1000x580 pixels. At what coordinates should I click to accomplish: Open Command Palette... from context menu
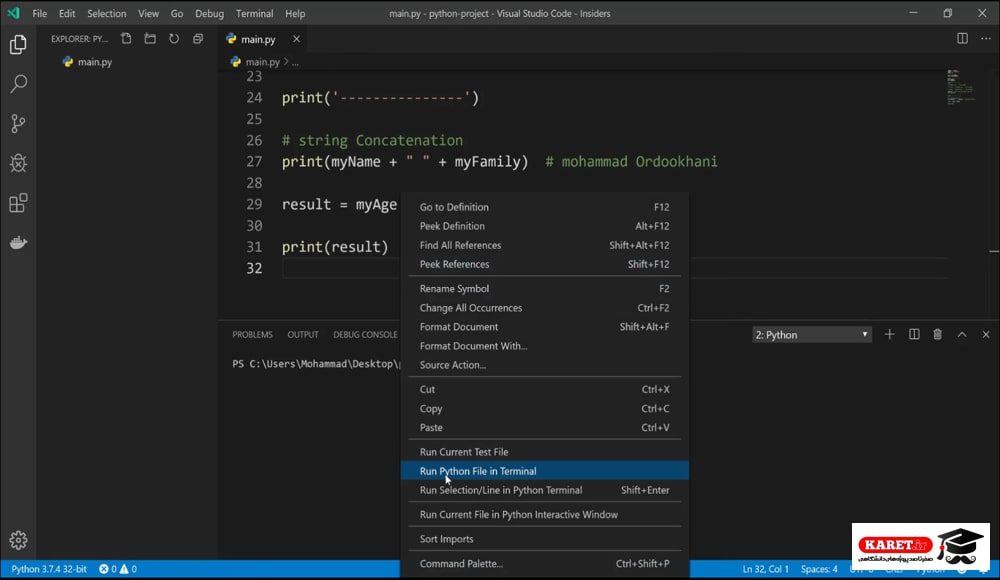545,563
